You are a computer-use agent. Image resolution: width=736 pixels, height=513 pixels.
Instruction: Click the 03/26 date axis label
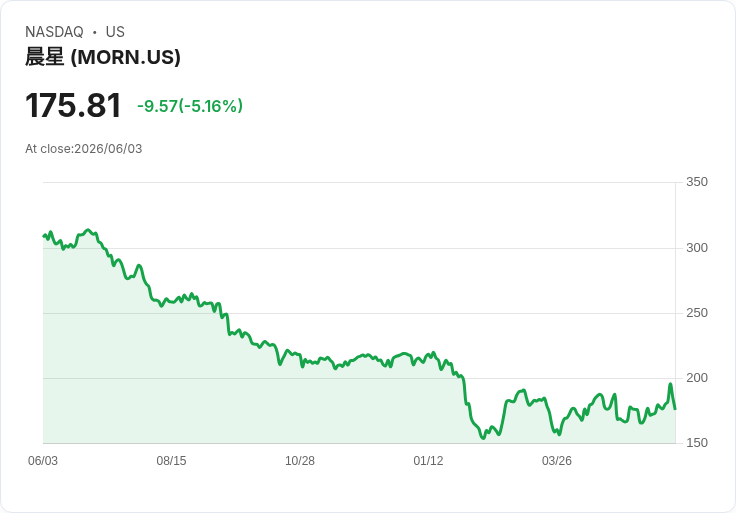(x=557, y=461)
